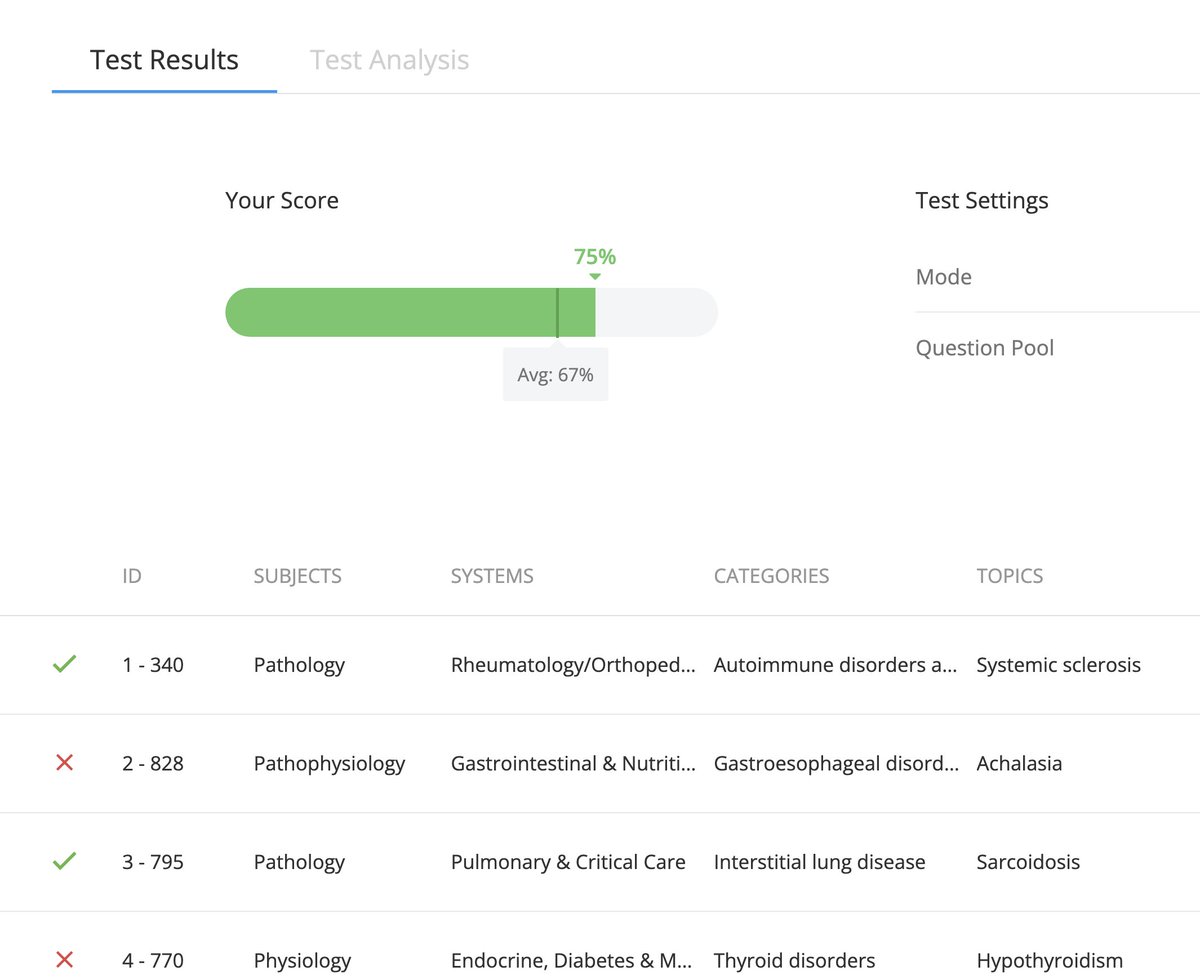Screen dimensions: 1200x980
Task: Sort by the SYSTEMS column header
Action: (x=492, y=576)
